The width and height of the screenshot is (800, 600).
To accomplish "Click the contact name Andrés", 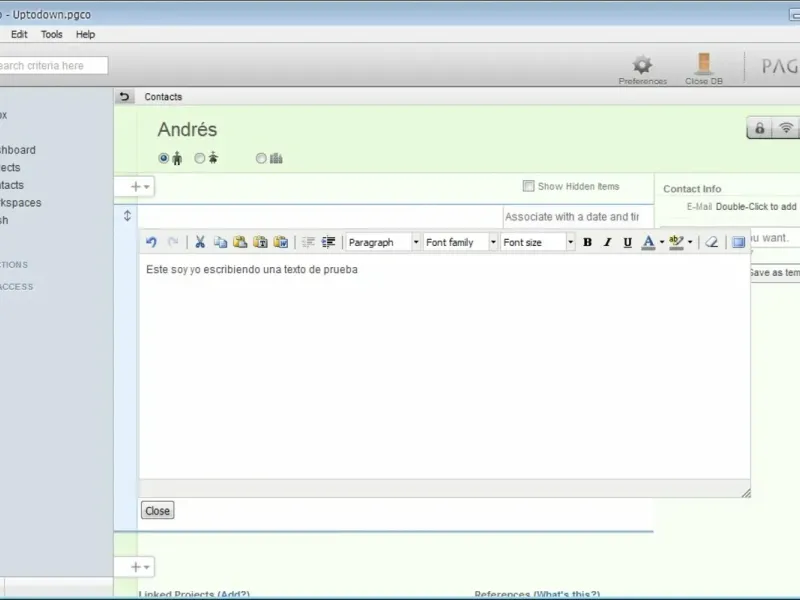I will [187, 130].
